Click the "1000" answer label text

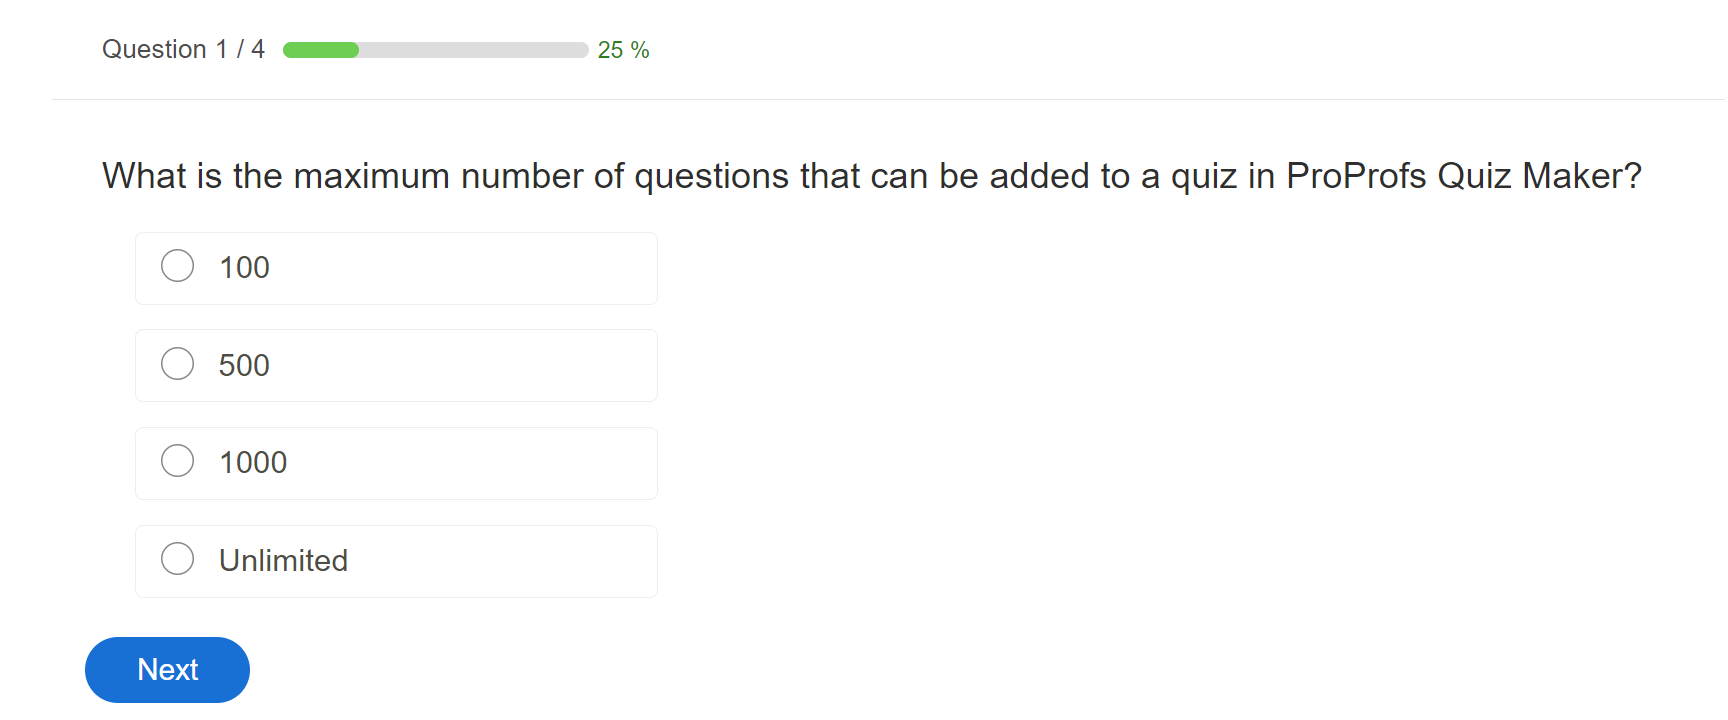click(253, 463)
